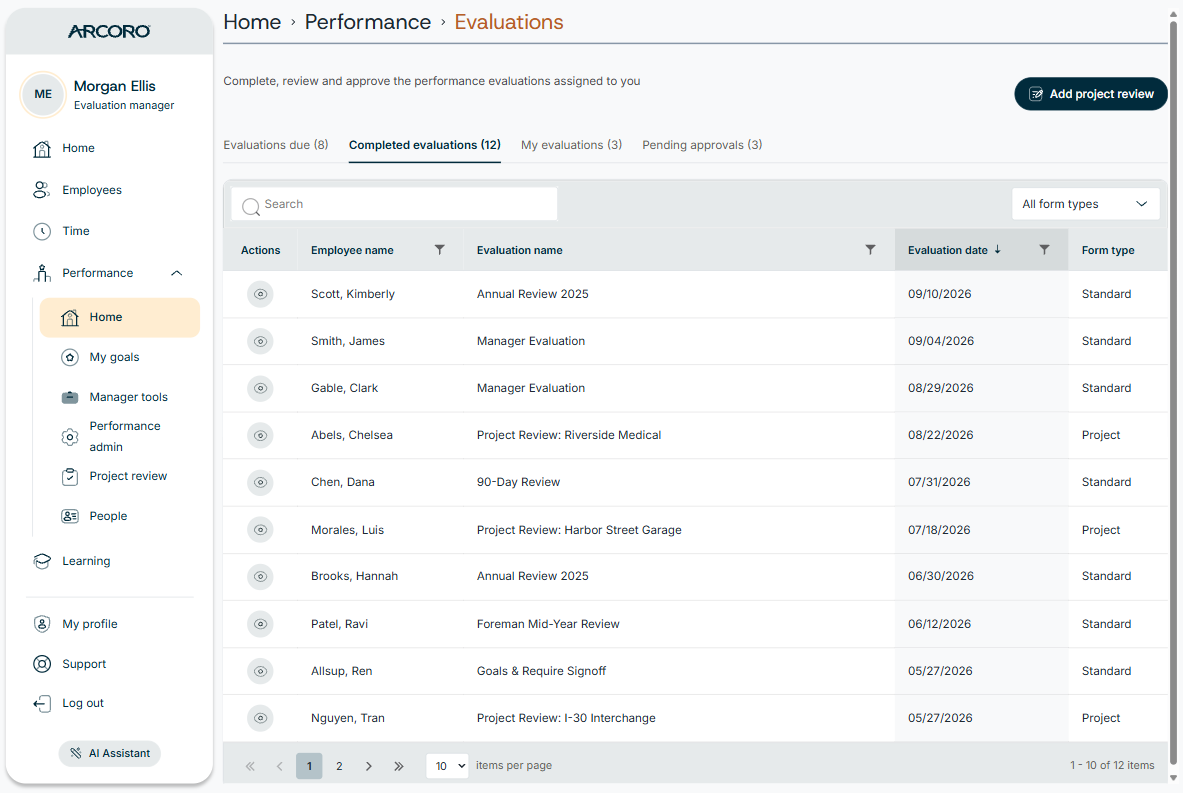
Task: Open the My evaluations tab
Action: tap(571, 145)
